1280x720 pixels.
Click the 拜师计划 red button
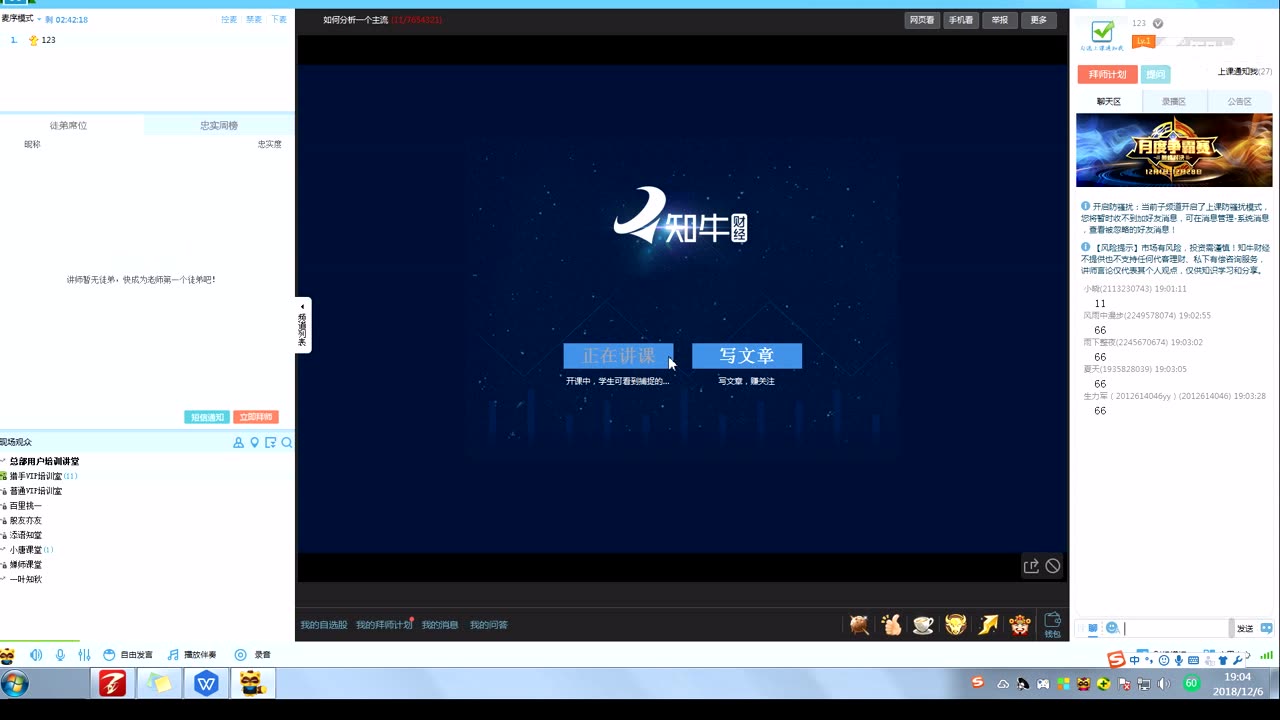(1107, 74)
